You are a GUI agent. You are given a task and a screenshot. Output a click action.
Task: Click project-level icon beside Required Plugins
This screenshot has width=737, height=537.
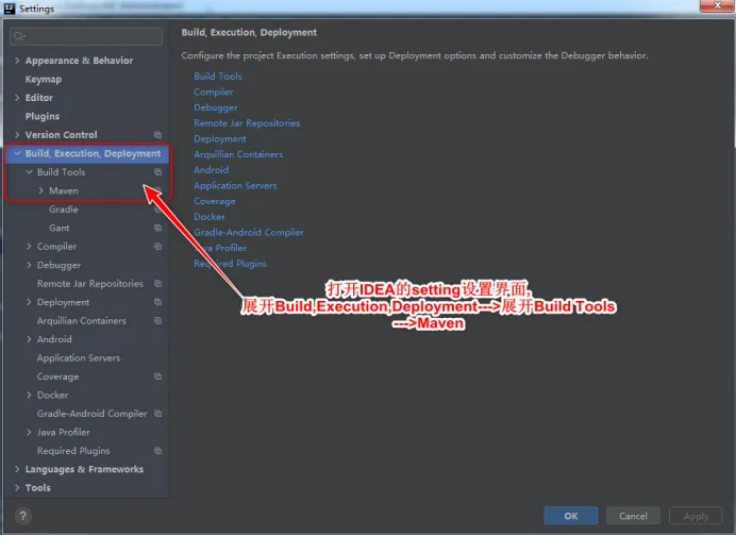[x=158, y=451]
